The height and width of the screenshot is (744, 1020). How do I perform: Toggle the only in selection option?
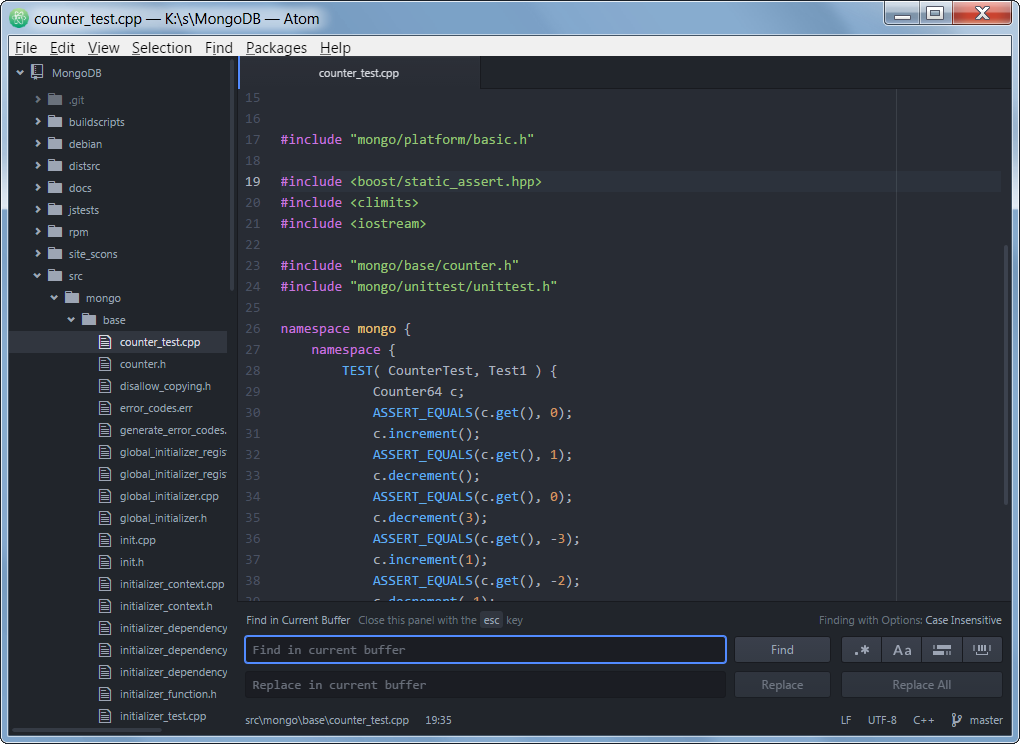941,650
